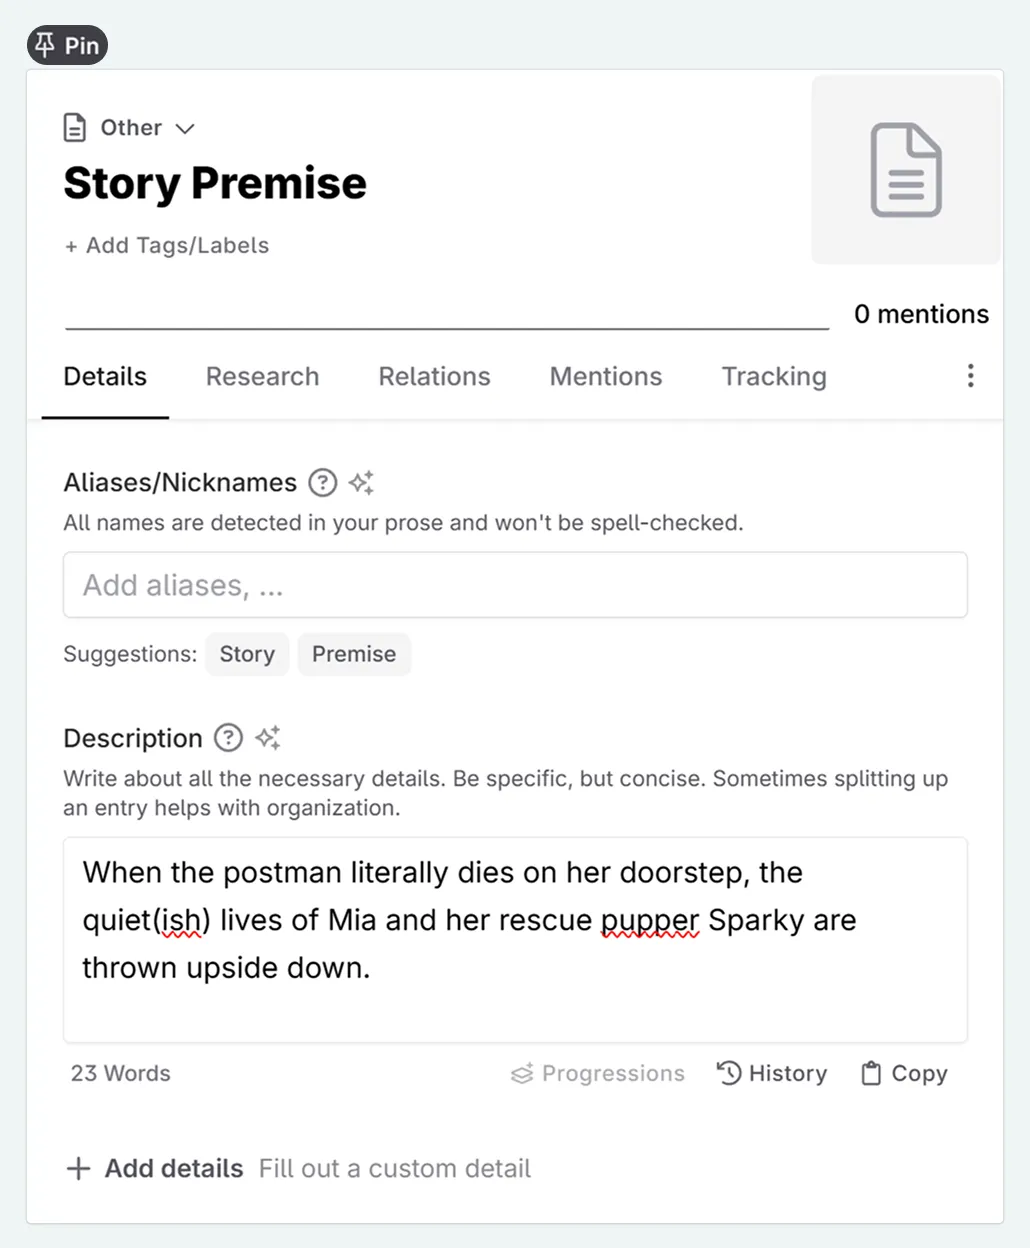
Task: Open the overflow three-dot menu
Action: point(970,375)
